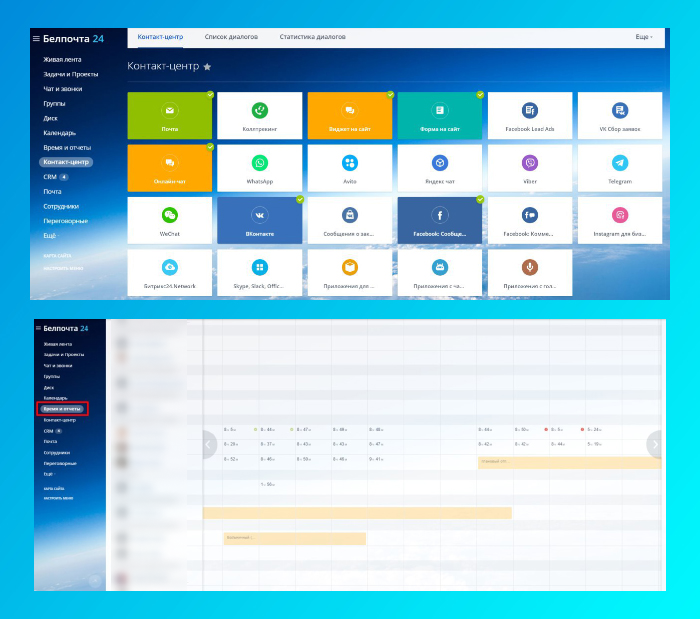
Task: Switch to the Контакт-центр top tab
Action: coord(160,37)
